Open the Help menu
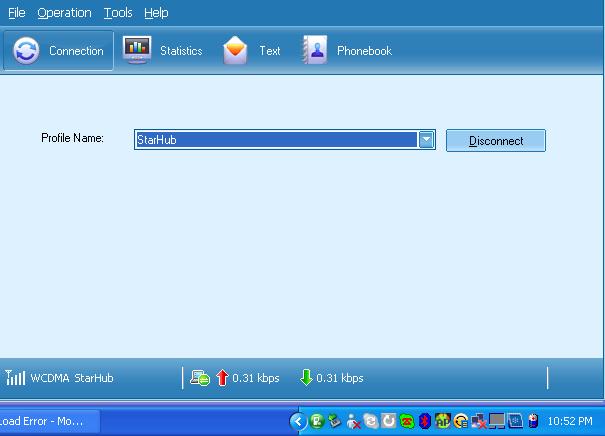Viewport: 605px width, 436px height. point(156,13)
